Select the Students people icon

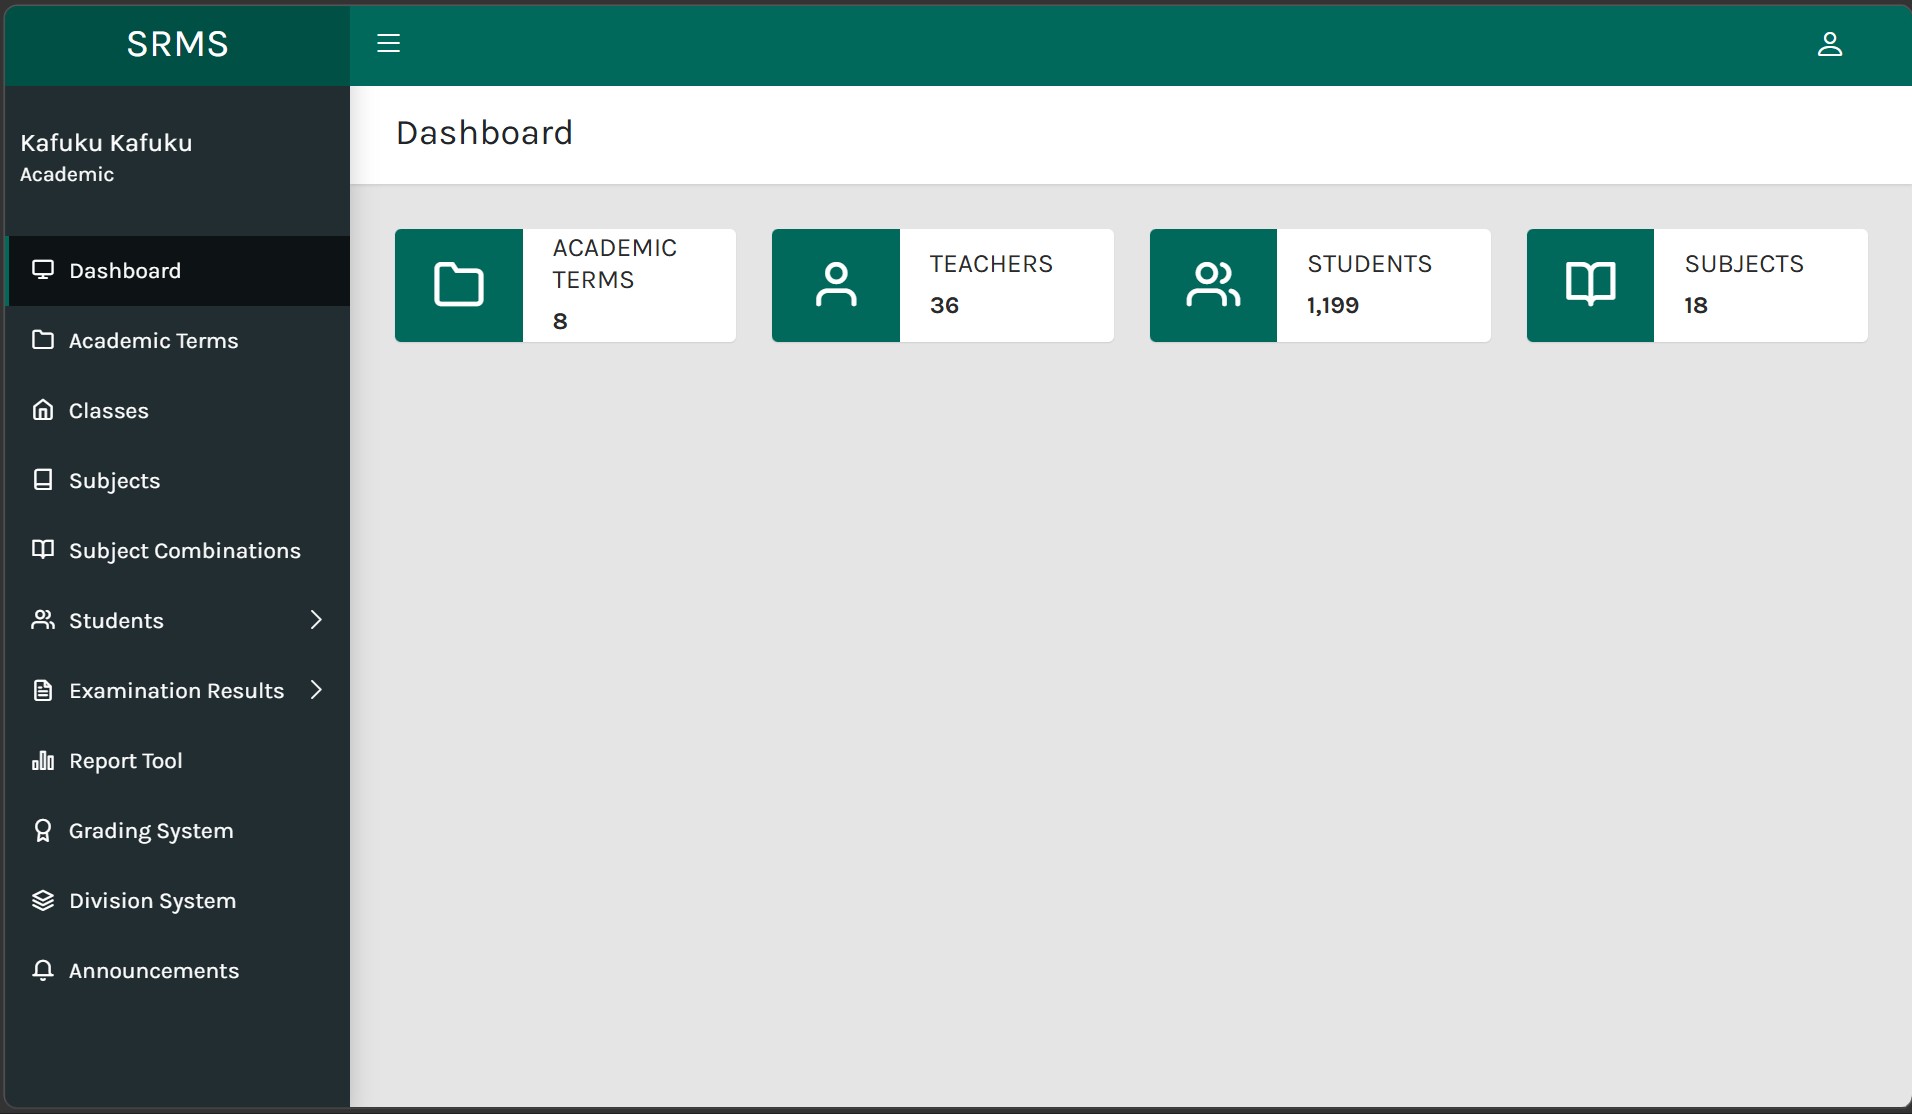43,620
